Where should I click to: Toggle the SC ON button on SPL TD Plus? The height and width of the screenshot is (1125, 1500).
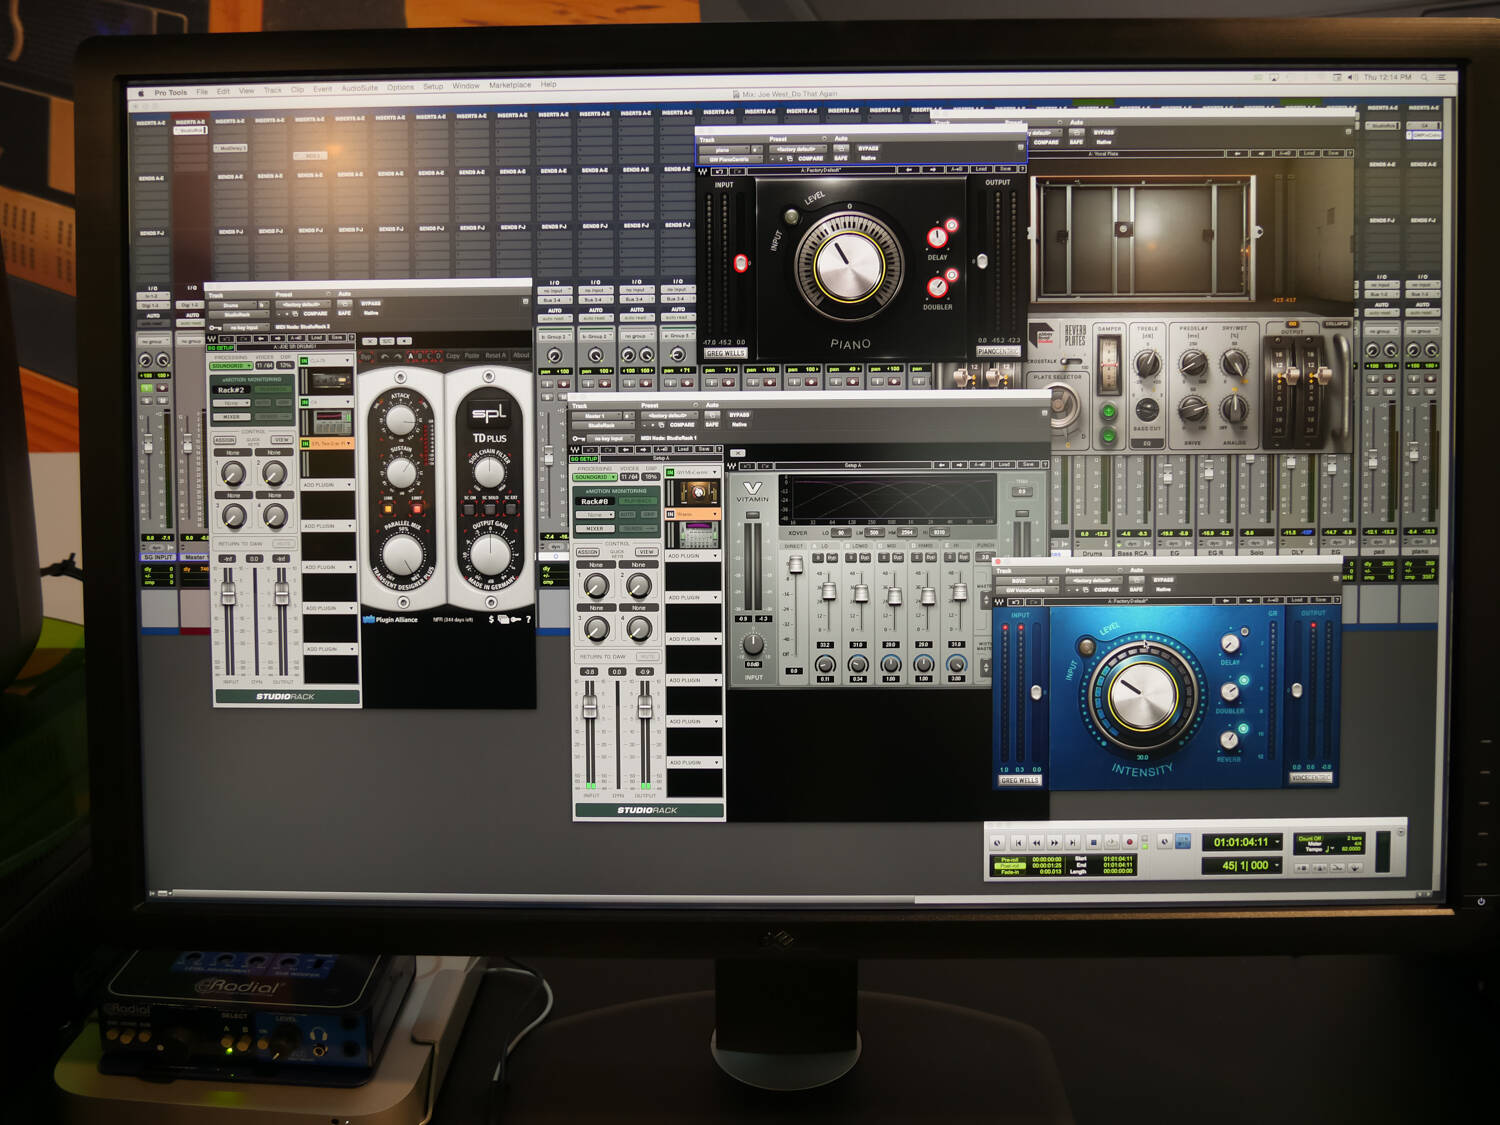[469, 510]
